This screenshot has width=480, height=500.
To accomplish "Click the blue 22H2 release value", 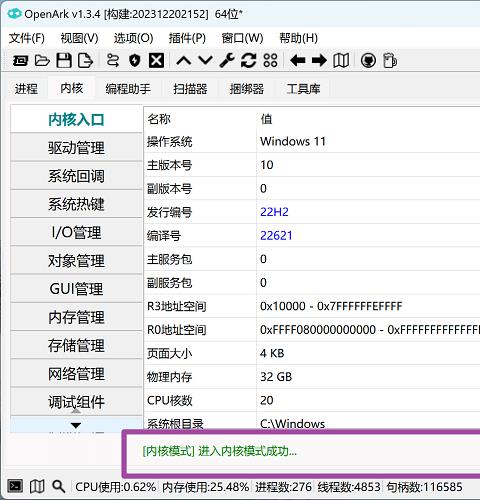I will click(x=274, y=212).
